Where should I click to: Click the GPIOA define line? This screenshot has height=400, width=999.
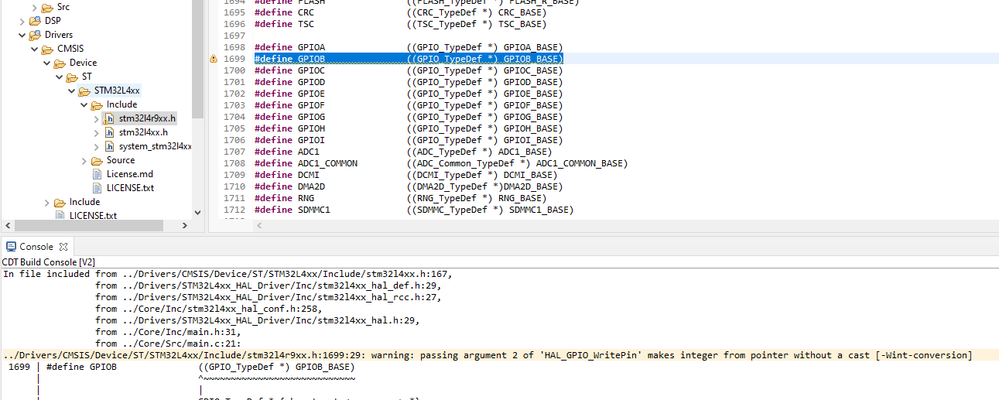pyautogui.click(x=408, y=47)
